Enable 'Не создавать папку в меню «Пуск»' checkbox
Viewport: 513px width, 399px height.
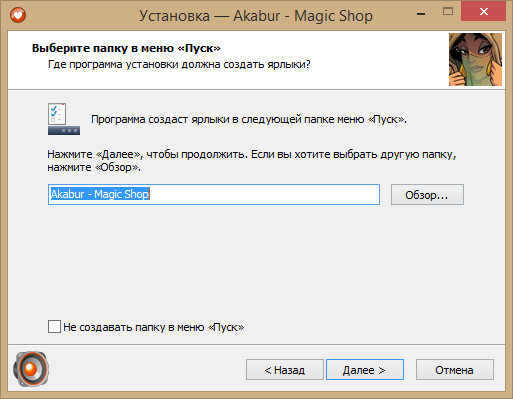click(x=54, y=327)
